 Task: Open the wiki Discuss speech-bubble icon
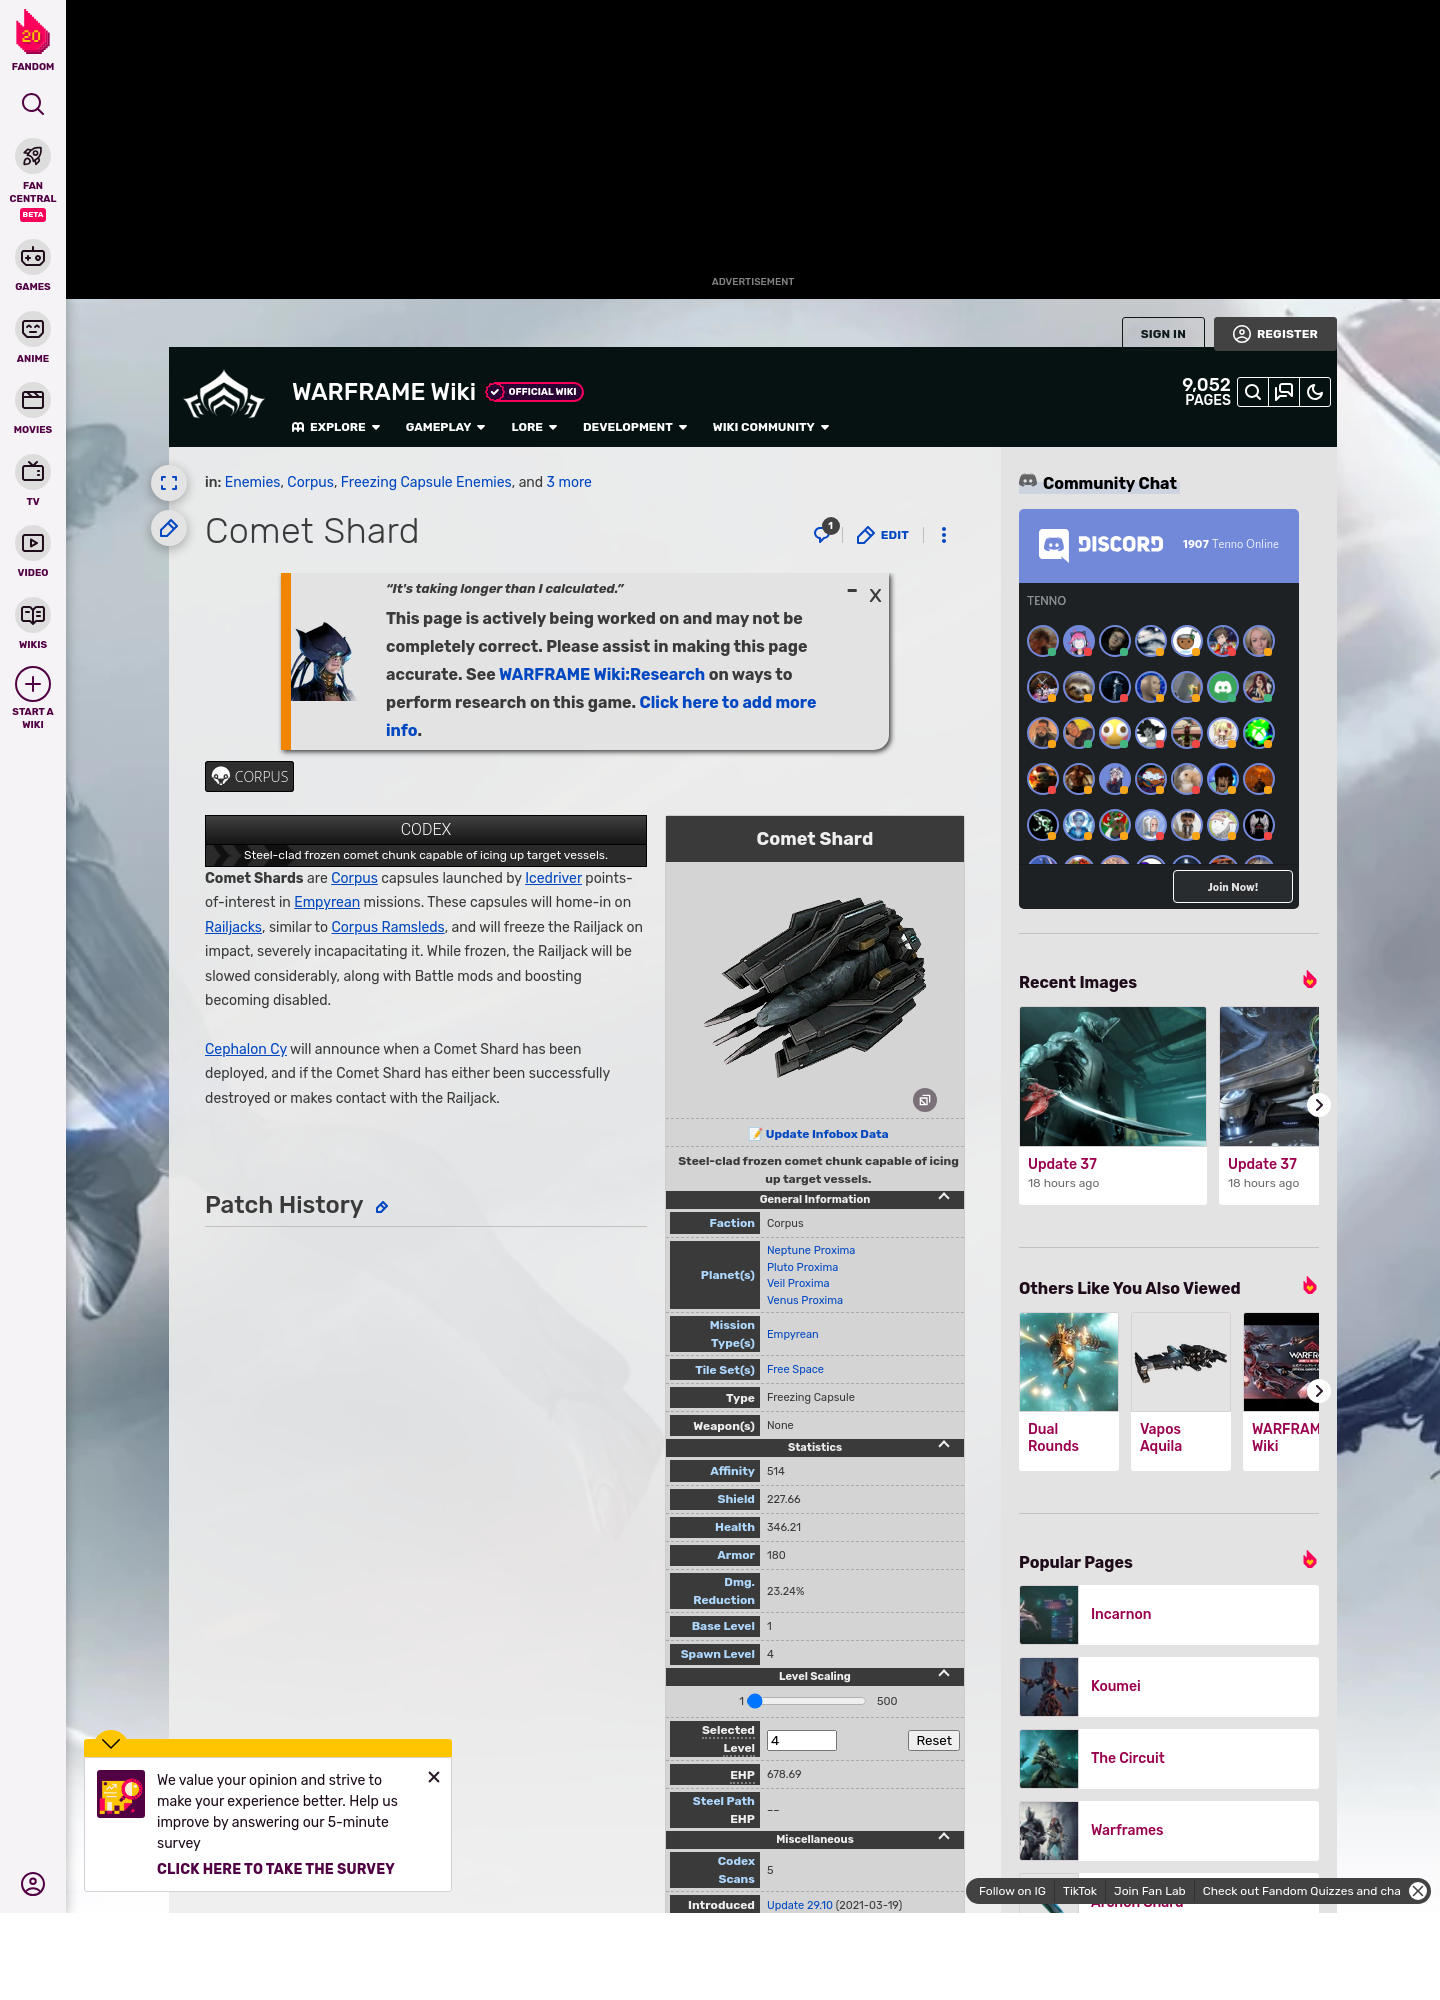pyautogui.click(x=1284, y=392)
